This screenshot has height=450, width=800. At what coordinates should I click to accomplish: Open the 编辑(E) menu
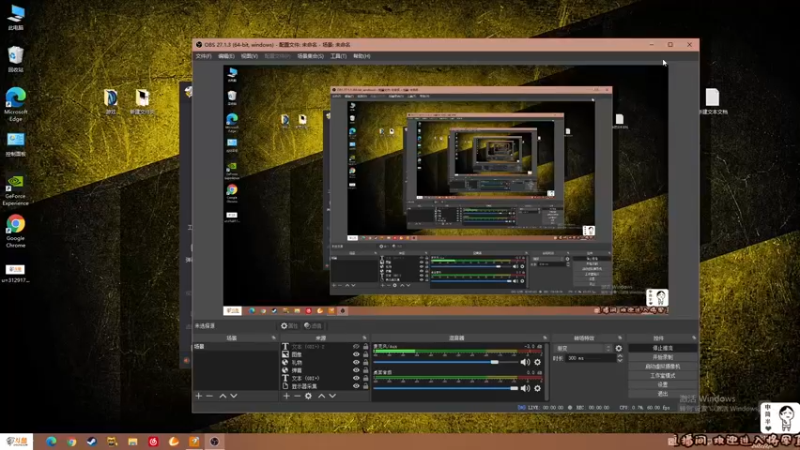pyautogui.click(x=226, y=56)
